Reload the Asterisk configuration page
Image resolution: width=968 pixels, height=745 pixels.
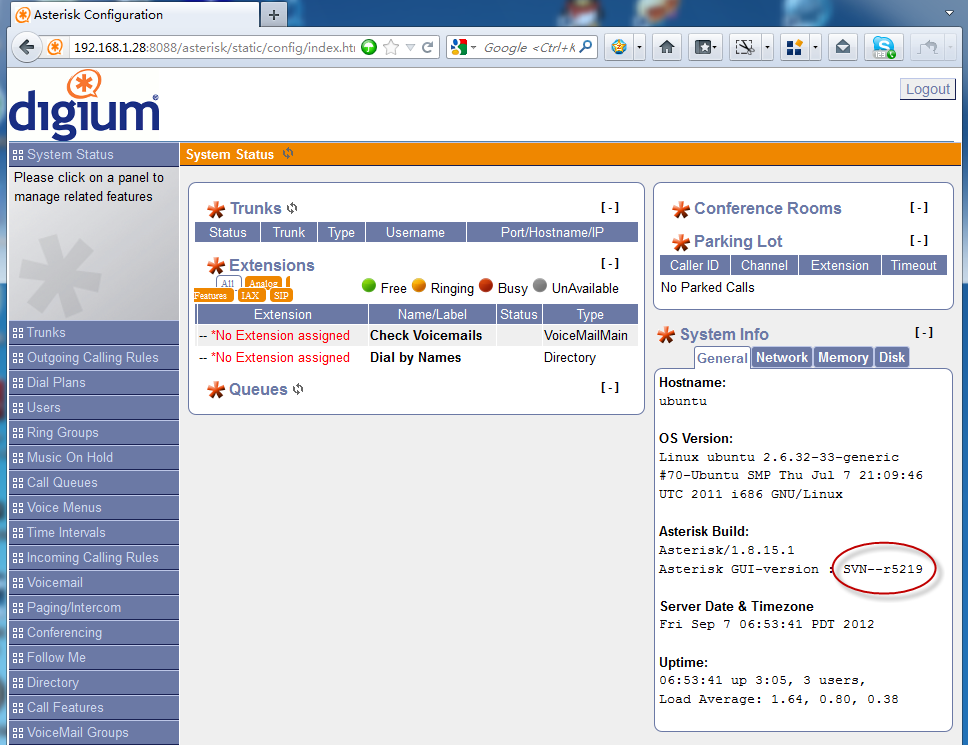pyautogui.click(x=427, y=48)
